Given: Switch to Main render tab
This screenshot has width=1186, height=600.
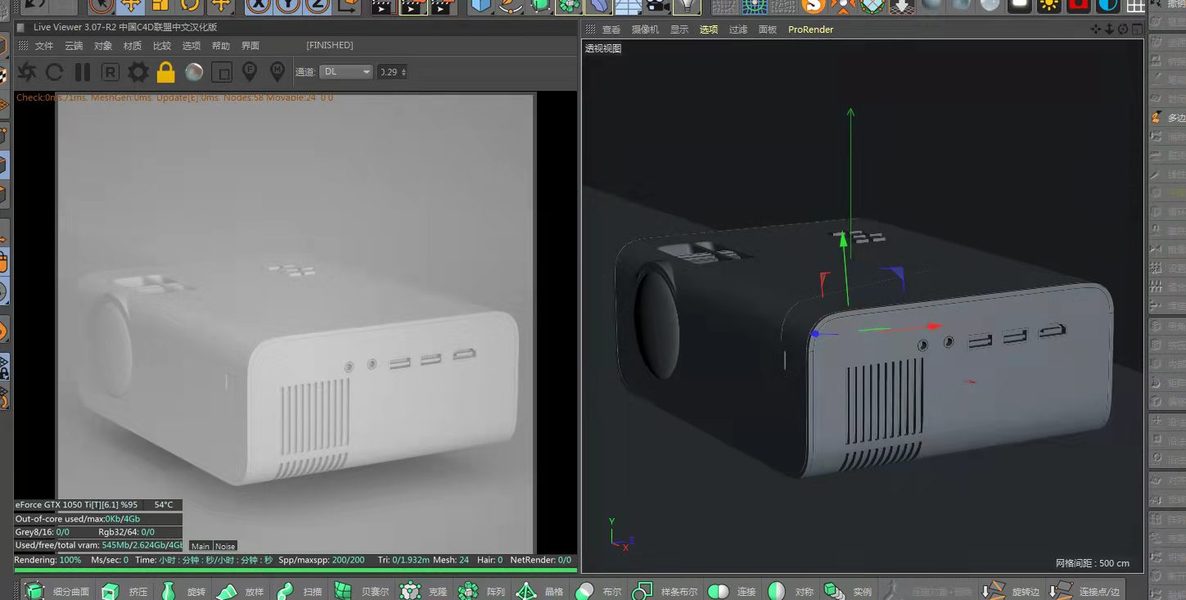Looking at the screenshot, I should click(200, 546).
